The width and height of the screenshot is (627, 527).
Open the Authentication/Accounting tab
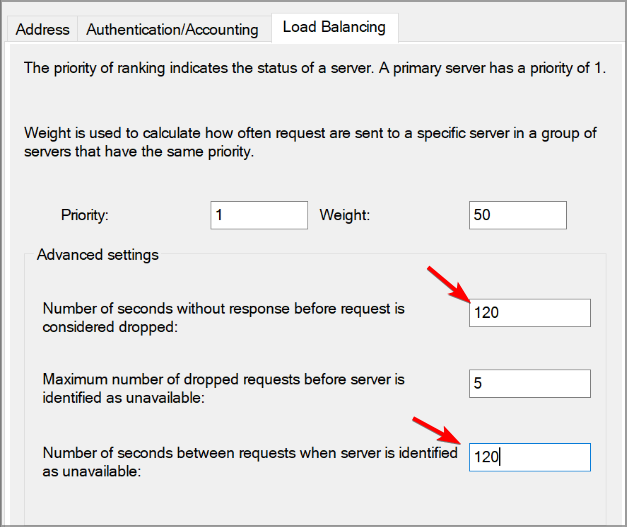pyautogui.click(x=172, y=30)
